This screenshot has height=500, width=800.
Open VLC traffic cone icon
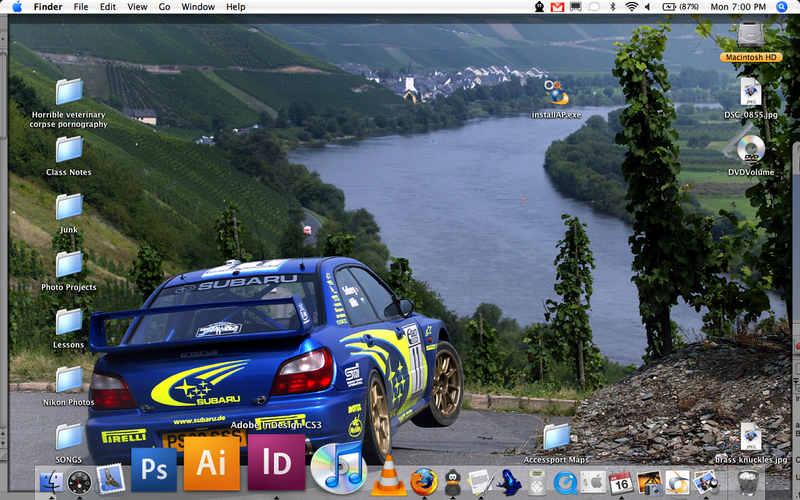pyautogui.click(x=389, y=476)
